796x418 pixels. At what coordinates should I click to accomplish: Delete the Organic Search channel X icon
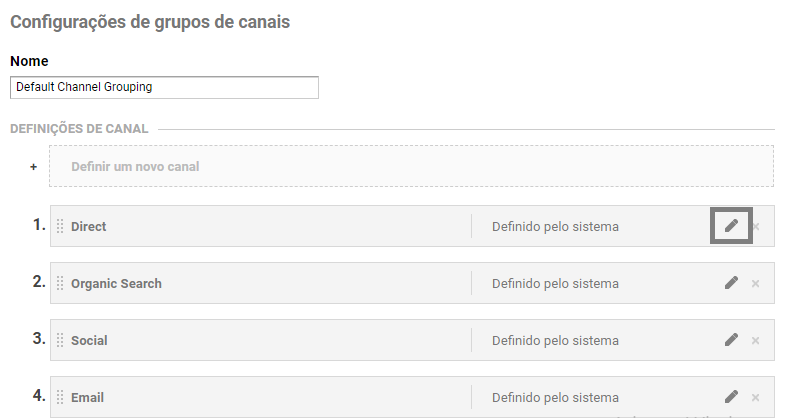pyautogui.click(x=756, y=284)
